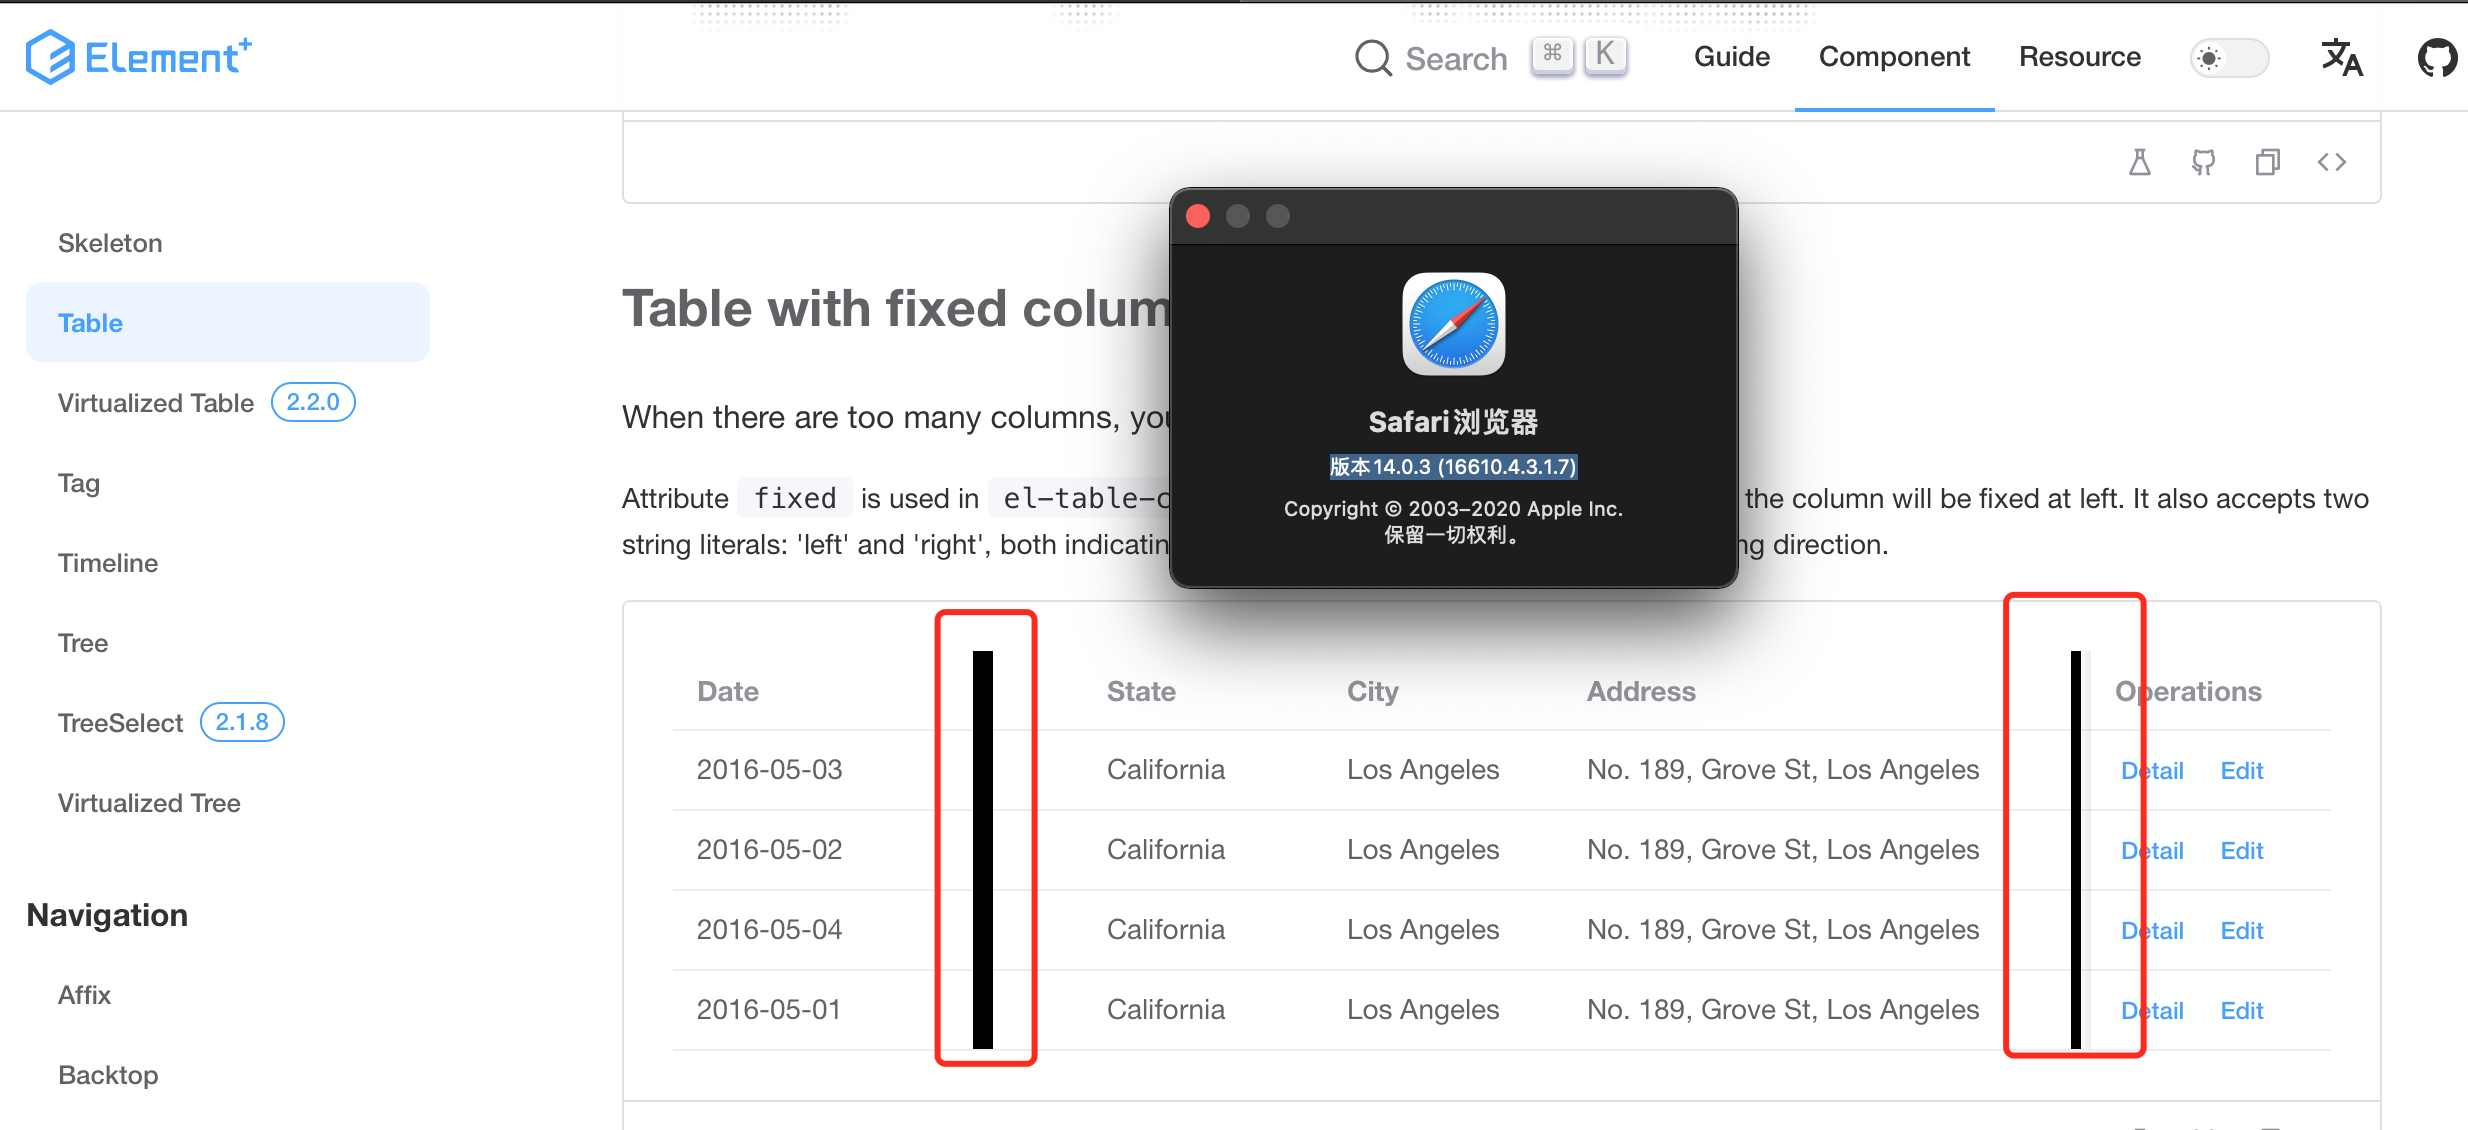Open the GitHub repository icon in header
The image size is (2468, 1130).
[2436, 57]
